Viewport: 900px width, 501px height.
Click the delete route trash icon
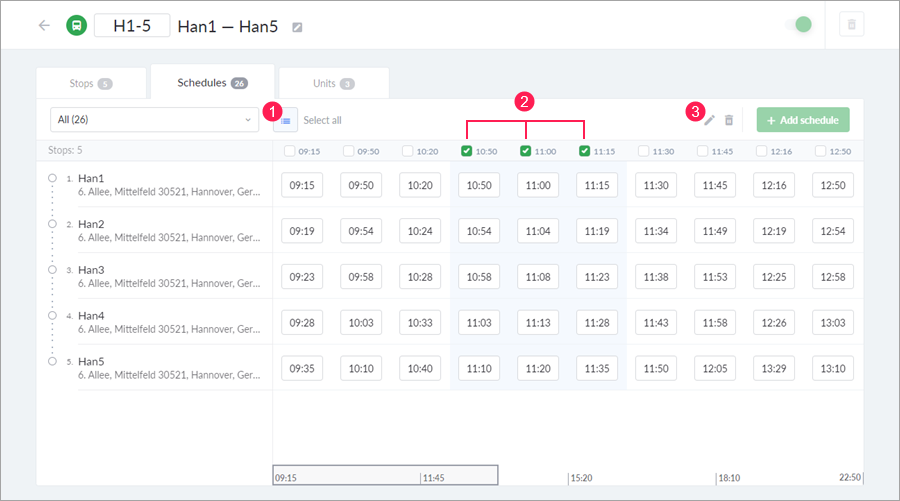pyautogui.click(x=852, y=25)
